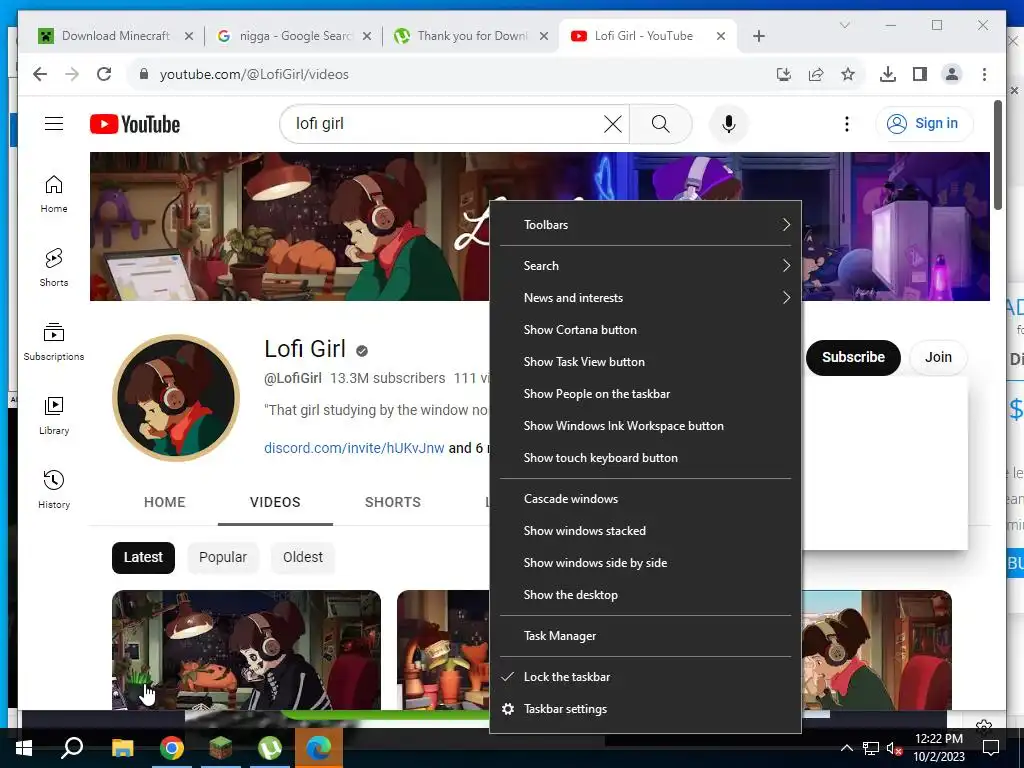
Task: Click Lofi Girl channel avatar
Action: [176, 398]
